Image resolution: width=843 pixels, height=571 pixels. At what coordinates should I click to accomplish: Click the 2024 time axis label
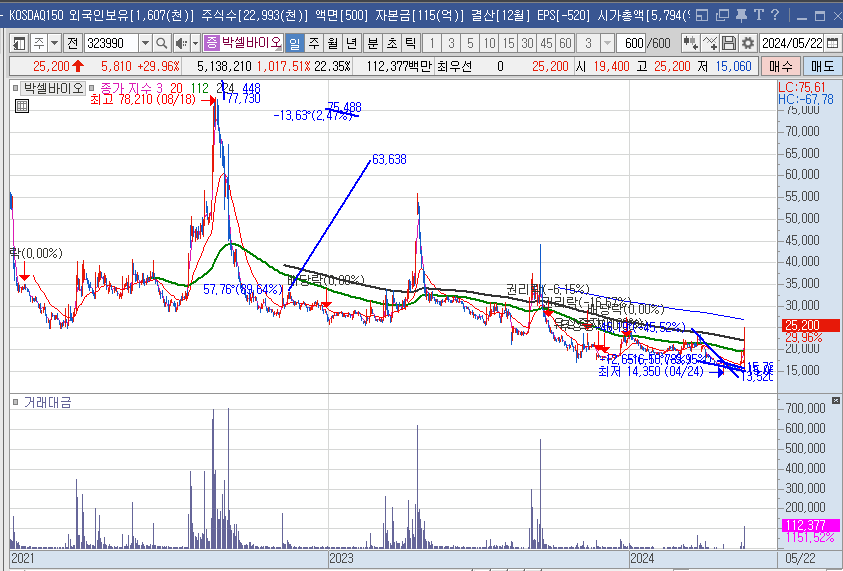point(642,558)
